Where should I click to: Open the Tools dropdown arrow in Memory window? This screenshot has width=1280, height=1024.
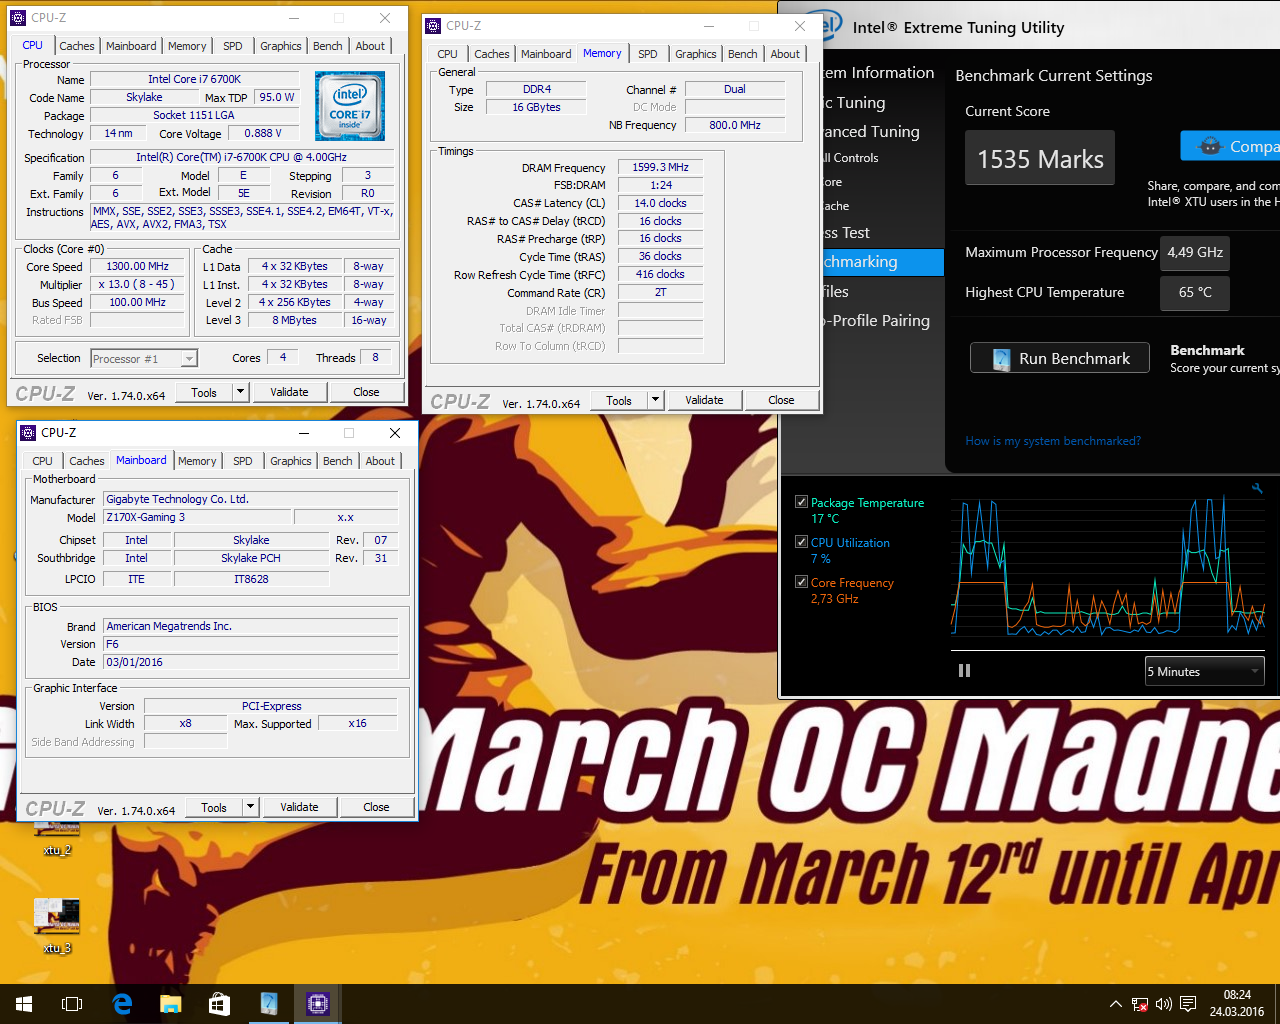tap(655, 400)
